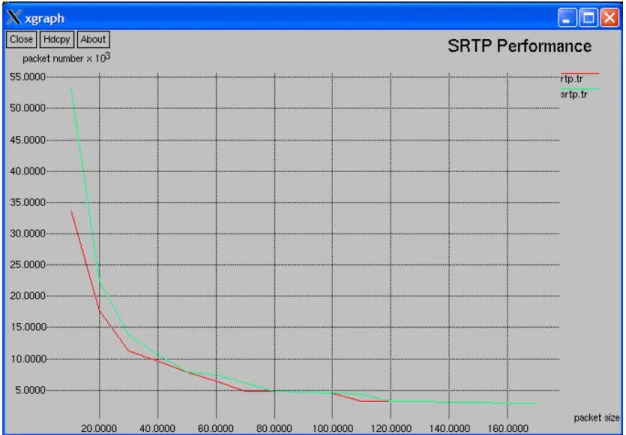The height and width of the screenshot is (435, 626).
Task: Select the srtp.tr legend label
Action: pos(574,95)
